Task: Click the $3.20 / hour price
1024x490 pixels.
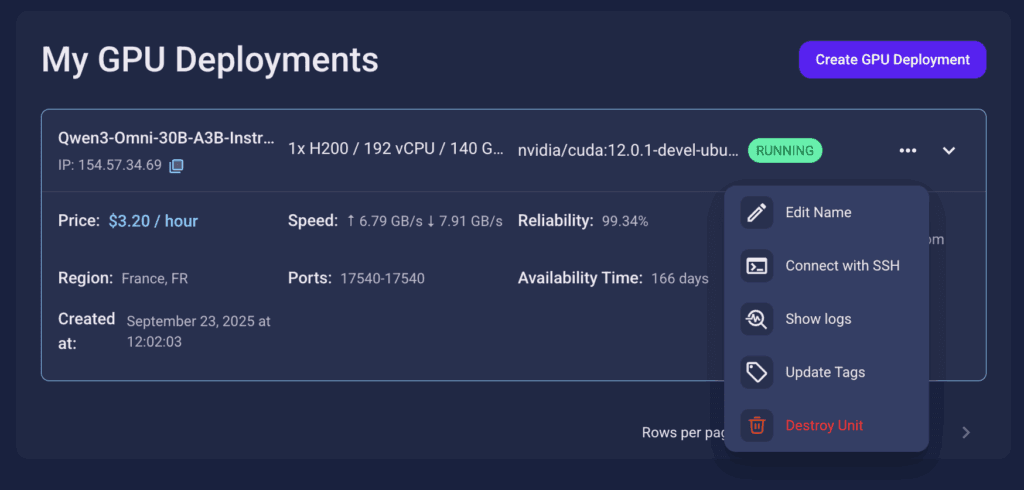Action: 153,221
